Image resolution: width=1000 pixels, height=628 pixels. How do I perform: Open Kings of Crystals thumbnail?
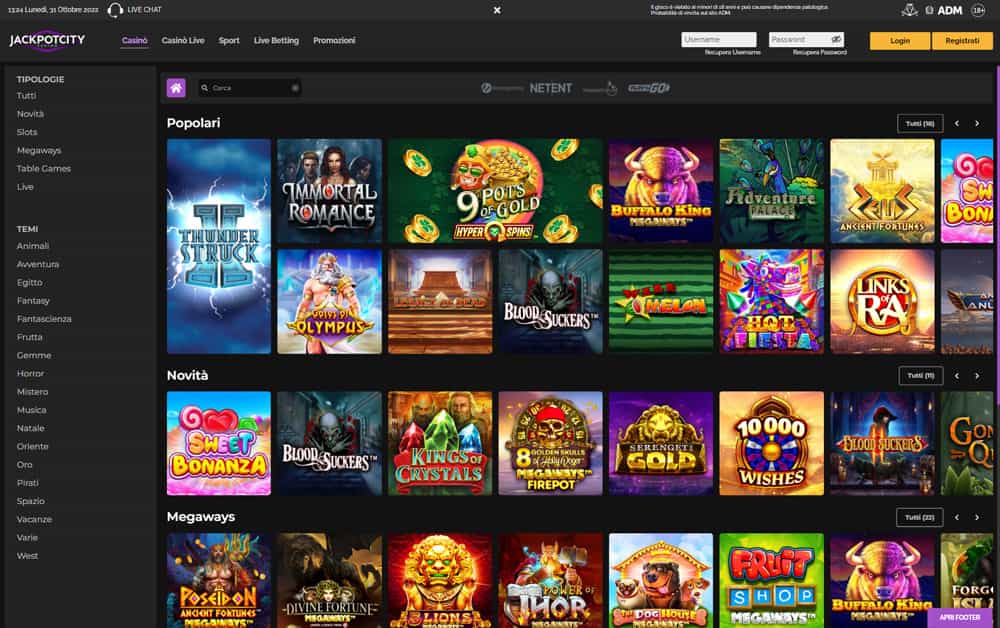440,443
